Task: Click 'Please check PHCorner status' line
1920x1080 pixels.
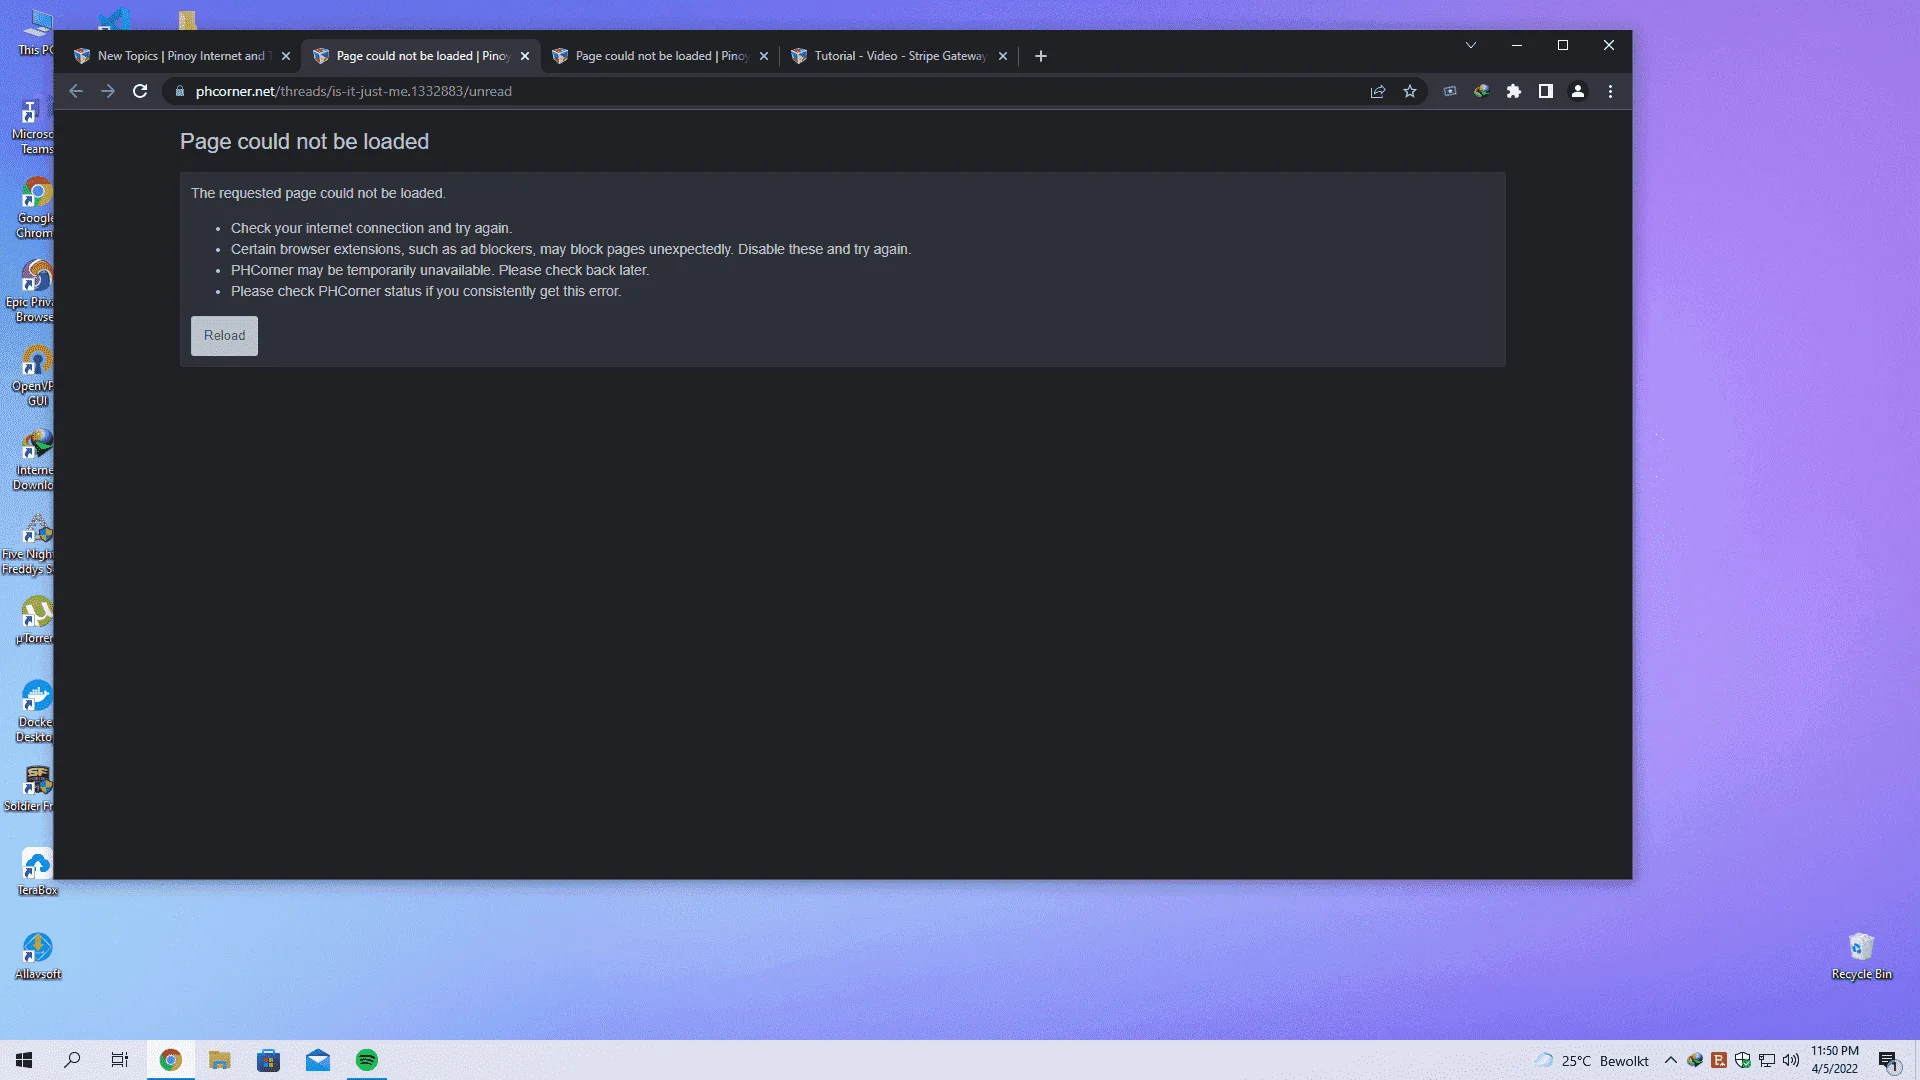Action: pyautogui.click(x=426, y=291)
